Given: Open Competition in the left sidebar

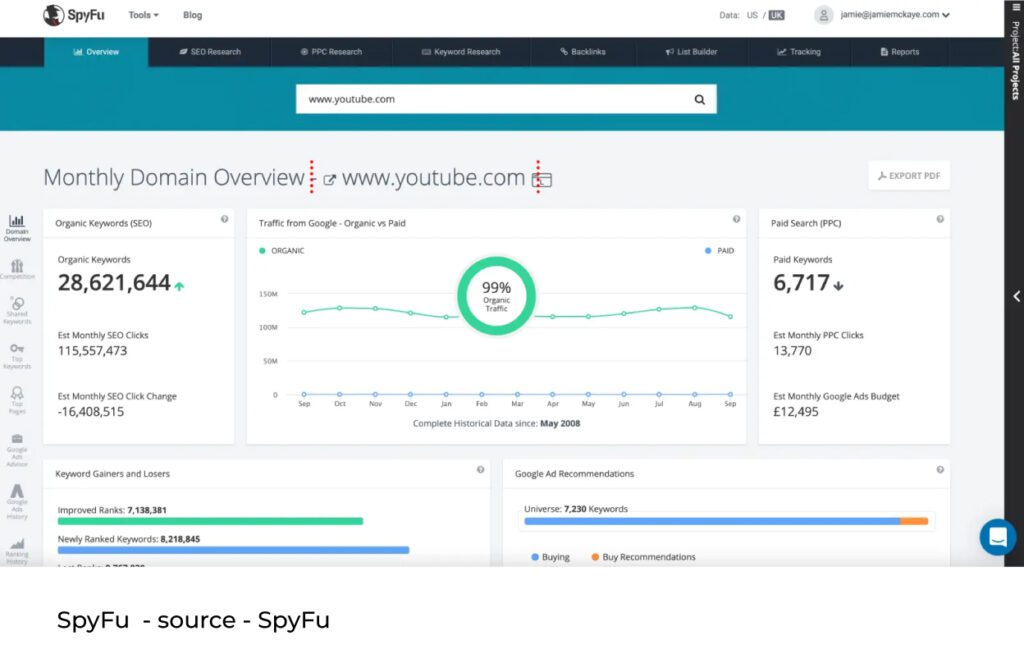Looking at the screenshot, I should pyautogui.click(x=17, y=269).
